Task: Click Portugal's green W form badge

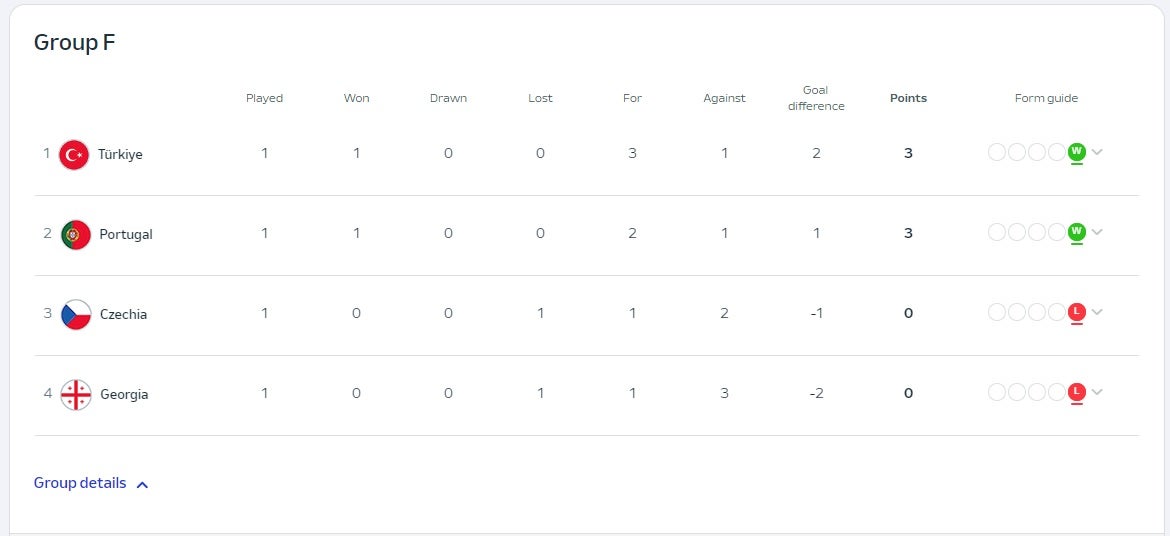Action: pyautogui.click(x=1077, y=232)
